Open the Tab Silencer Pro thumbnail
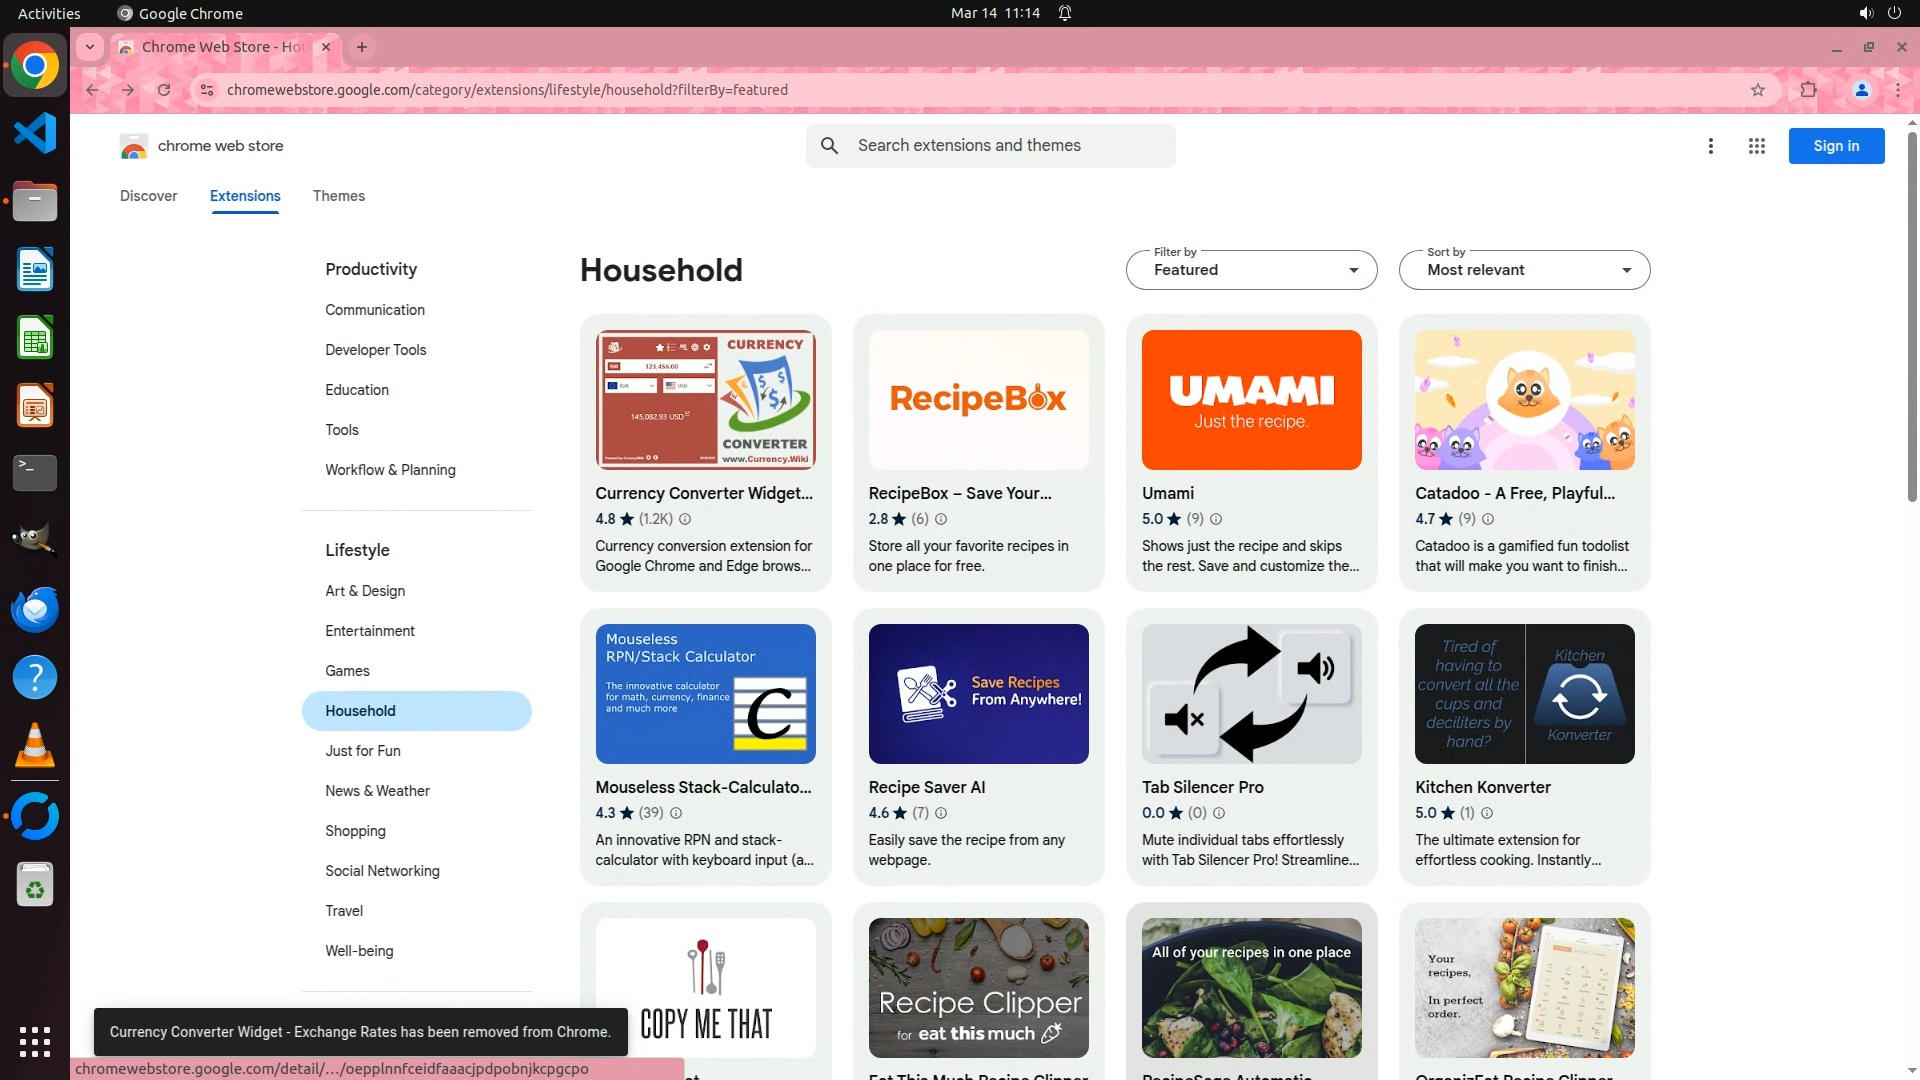The image size is (1920, 1080). (x=1251, y=694)
